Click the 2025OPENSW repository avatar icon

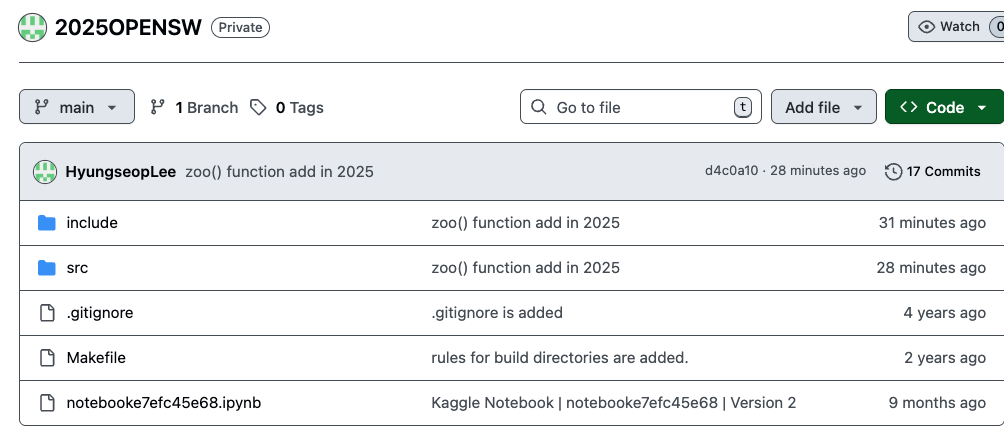[x=33, y=27]
